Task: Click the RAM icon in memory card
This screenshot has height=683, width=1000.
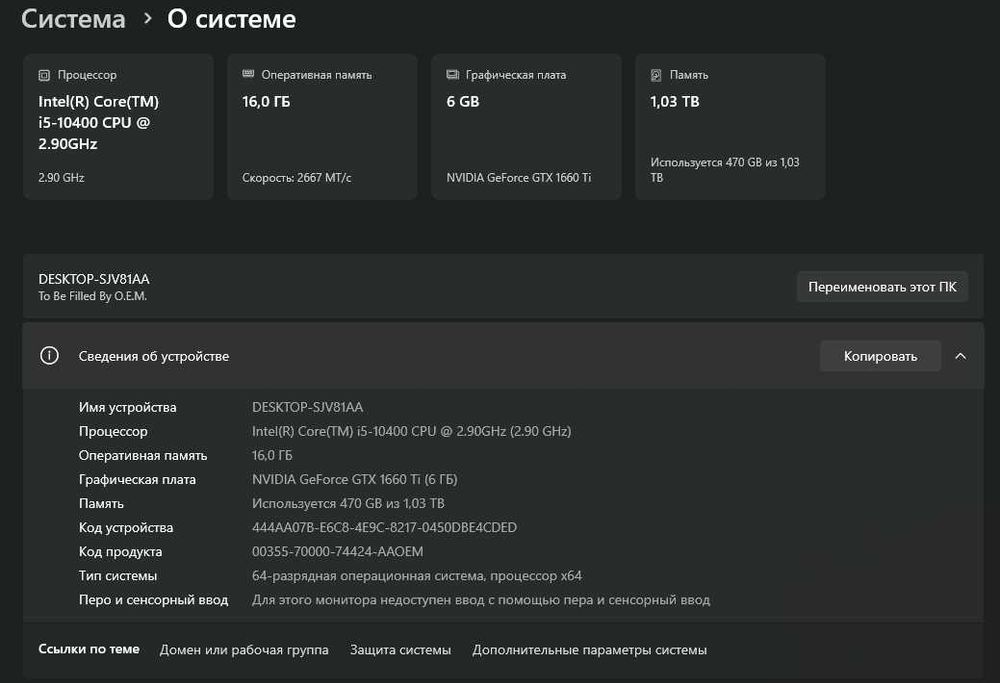Action: (248, 75)
